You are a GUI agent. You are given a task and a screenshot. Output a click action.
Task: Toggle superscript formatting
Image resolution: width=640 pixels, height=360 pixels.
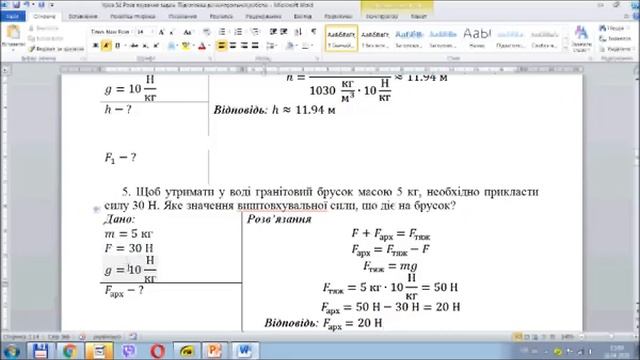point(156,46)
